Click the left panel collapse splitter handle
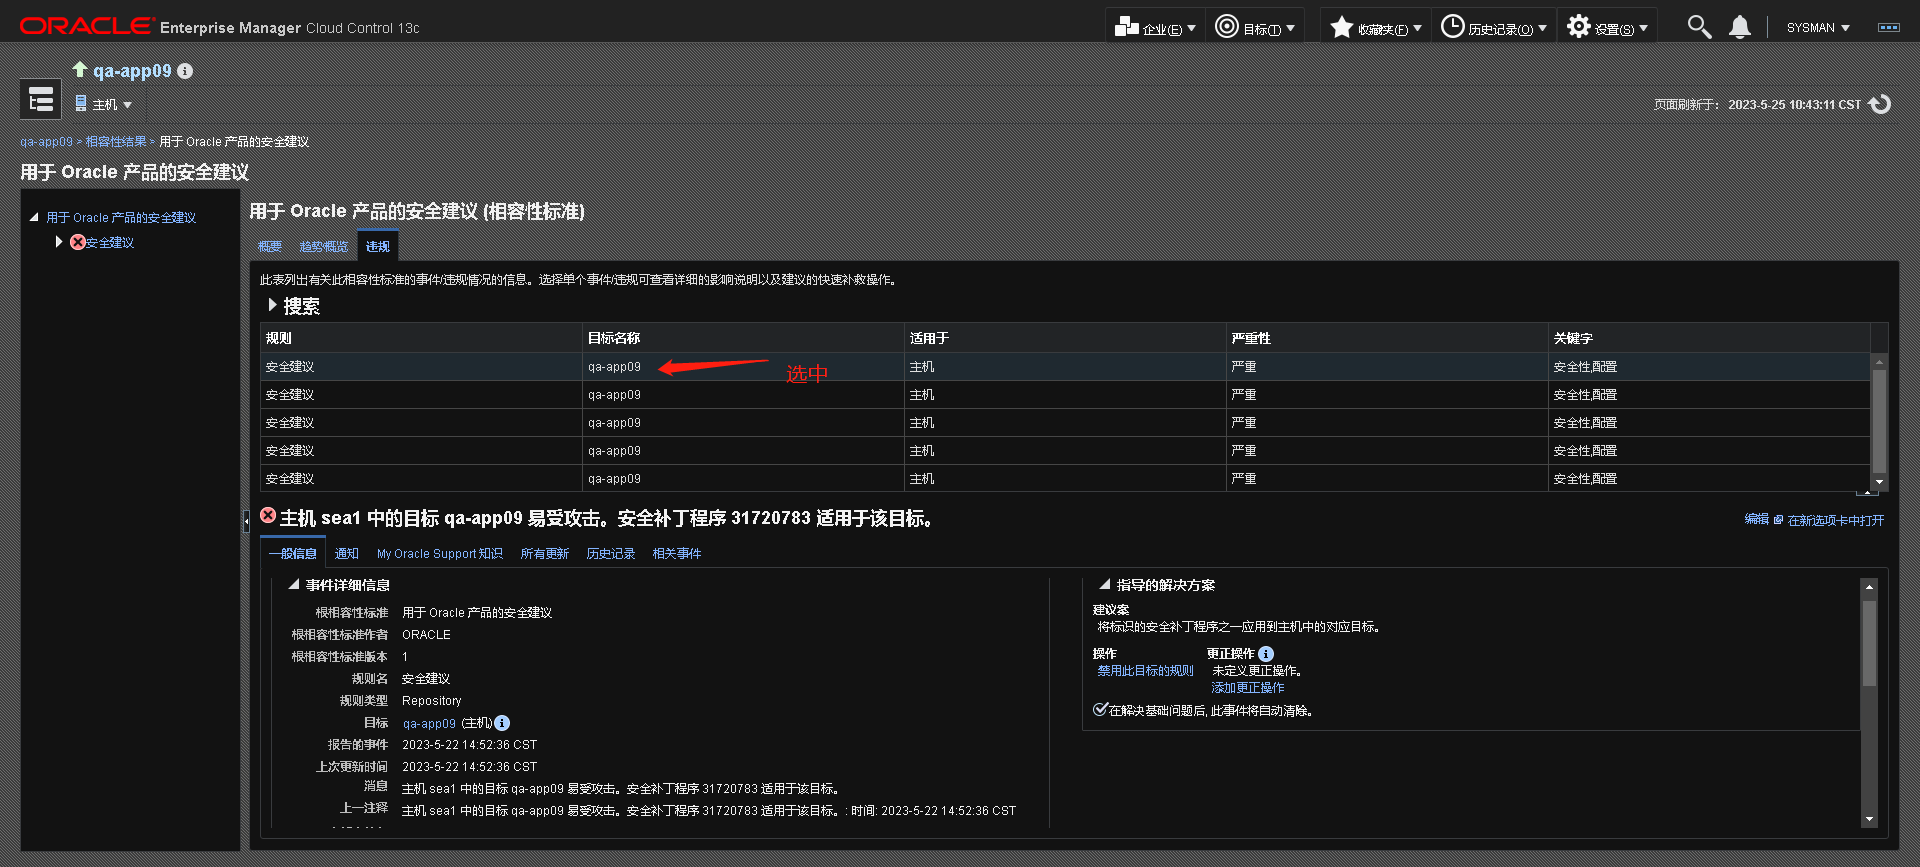 click(x=246, y=520)
